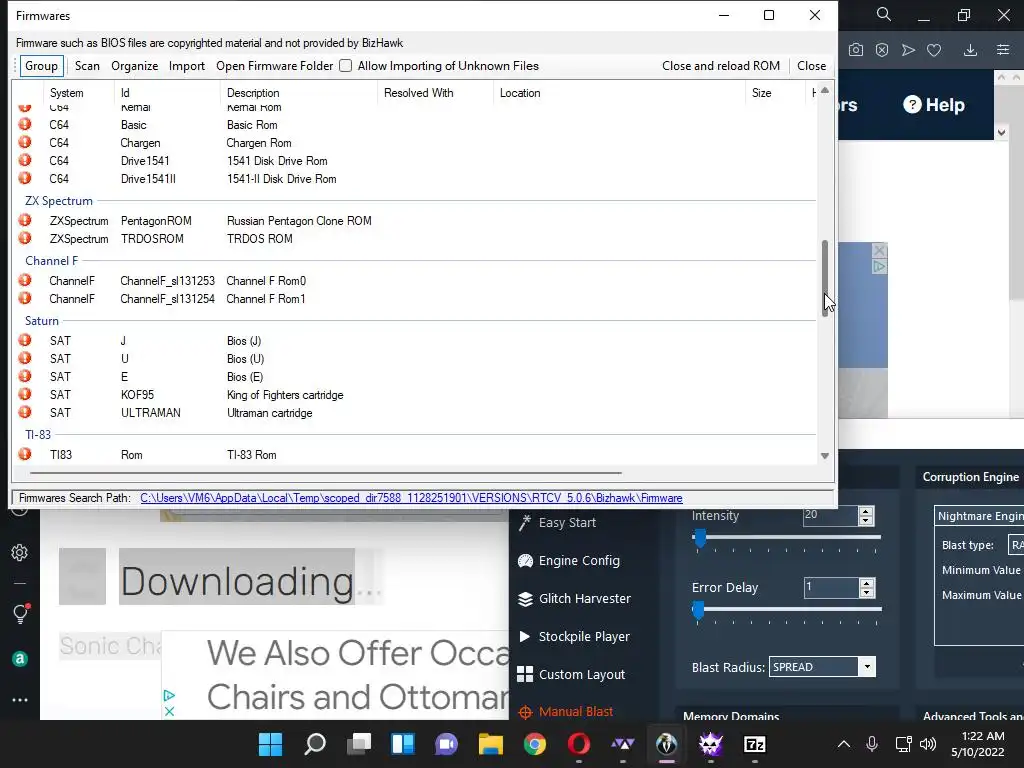Open Glitch Harvester in RTC menu
The height and width of the screenshot is (768, 1024).
pos(575,598)
